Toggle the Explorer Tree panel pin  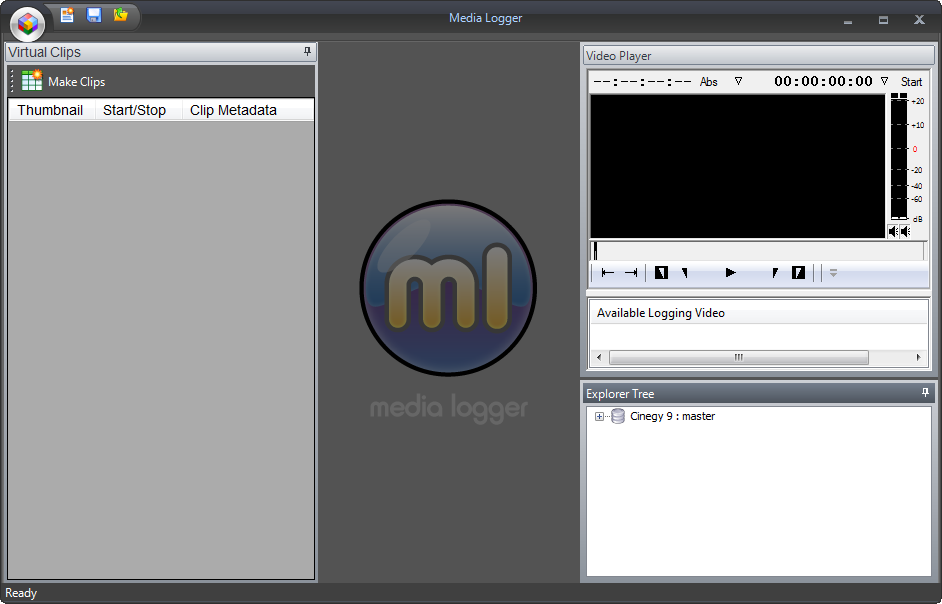[925, 393]
